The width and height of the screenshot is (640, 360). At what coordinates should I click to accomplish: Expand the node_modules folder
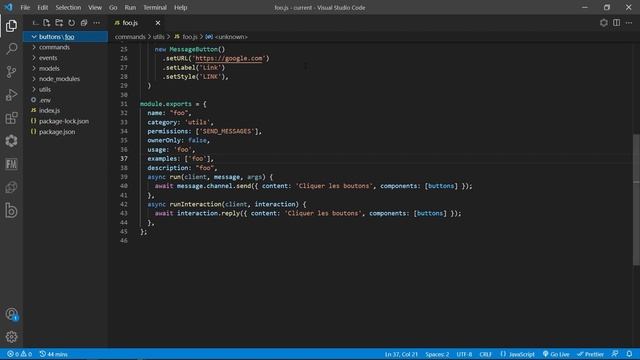point(65,79)
